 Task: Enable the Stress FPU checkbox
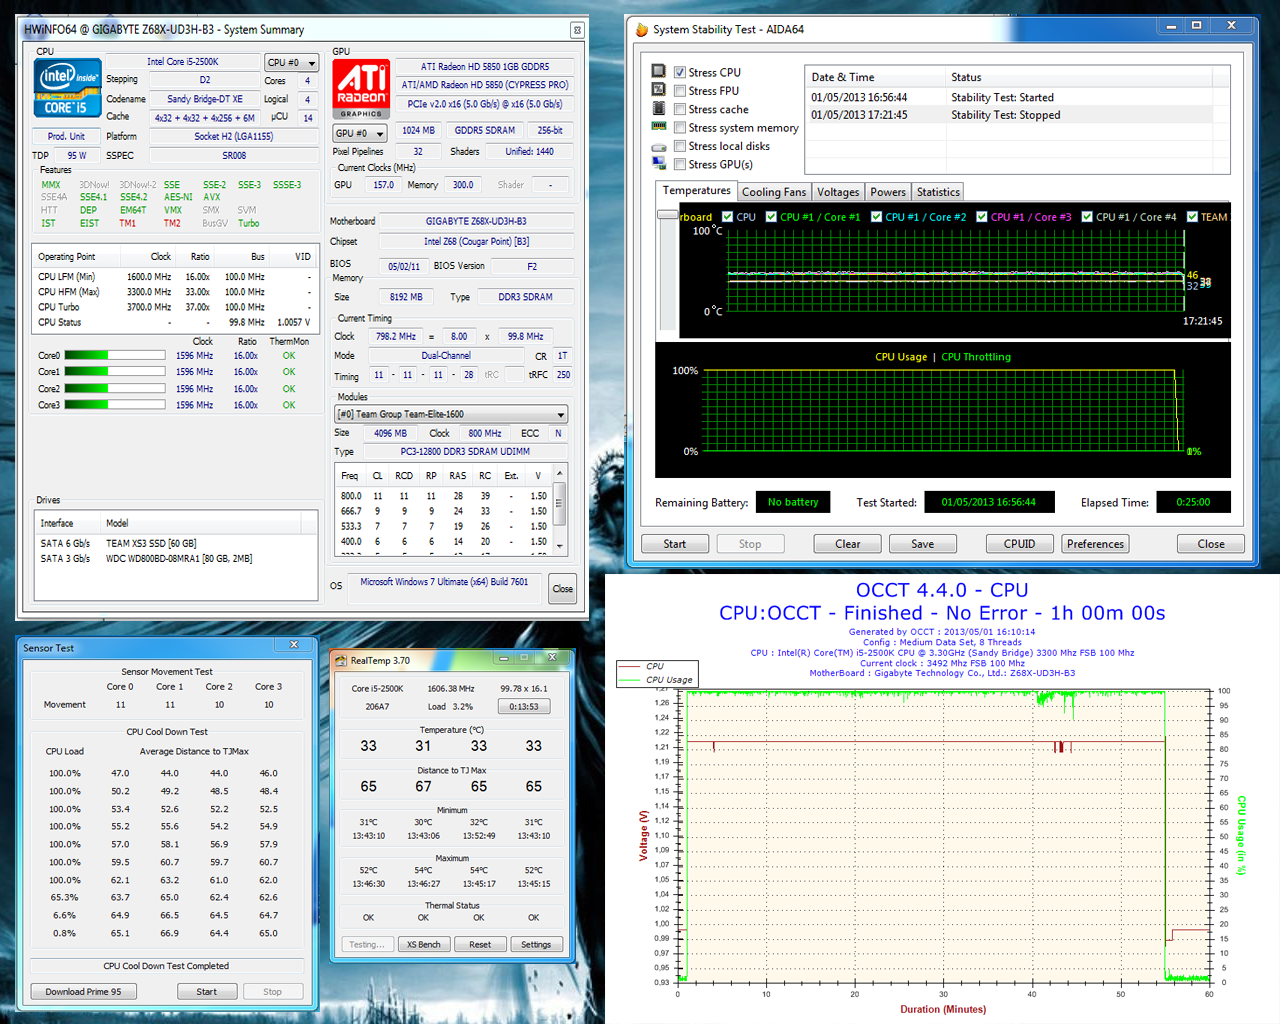(x=680, y=91)
